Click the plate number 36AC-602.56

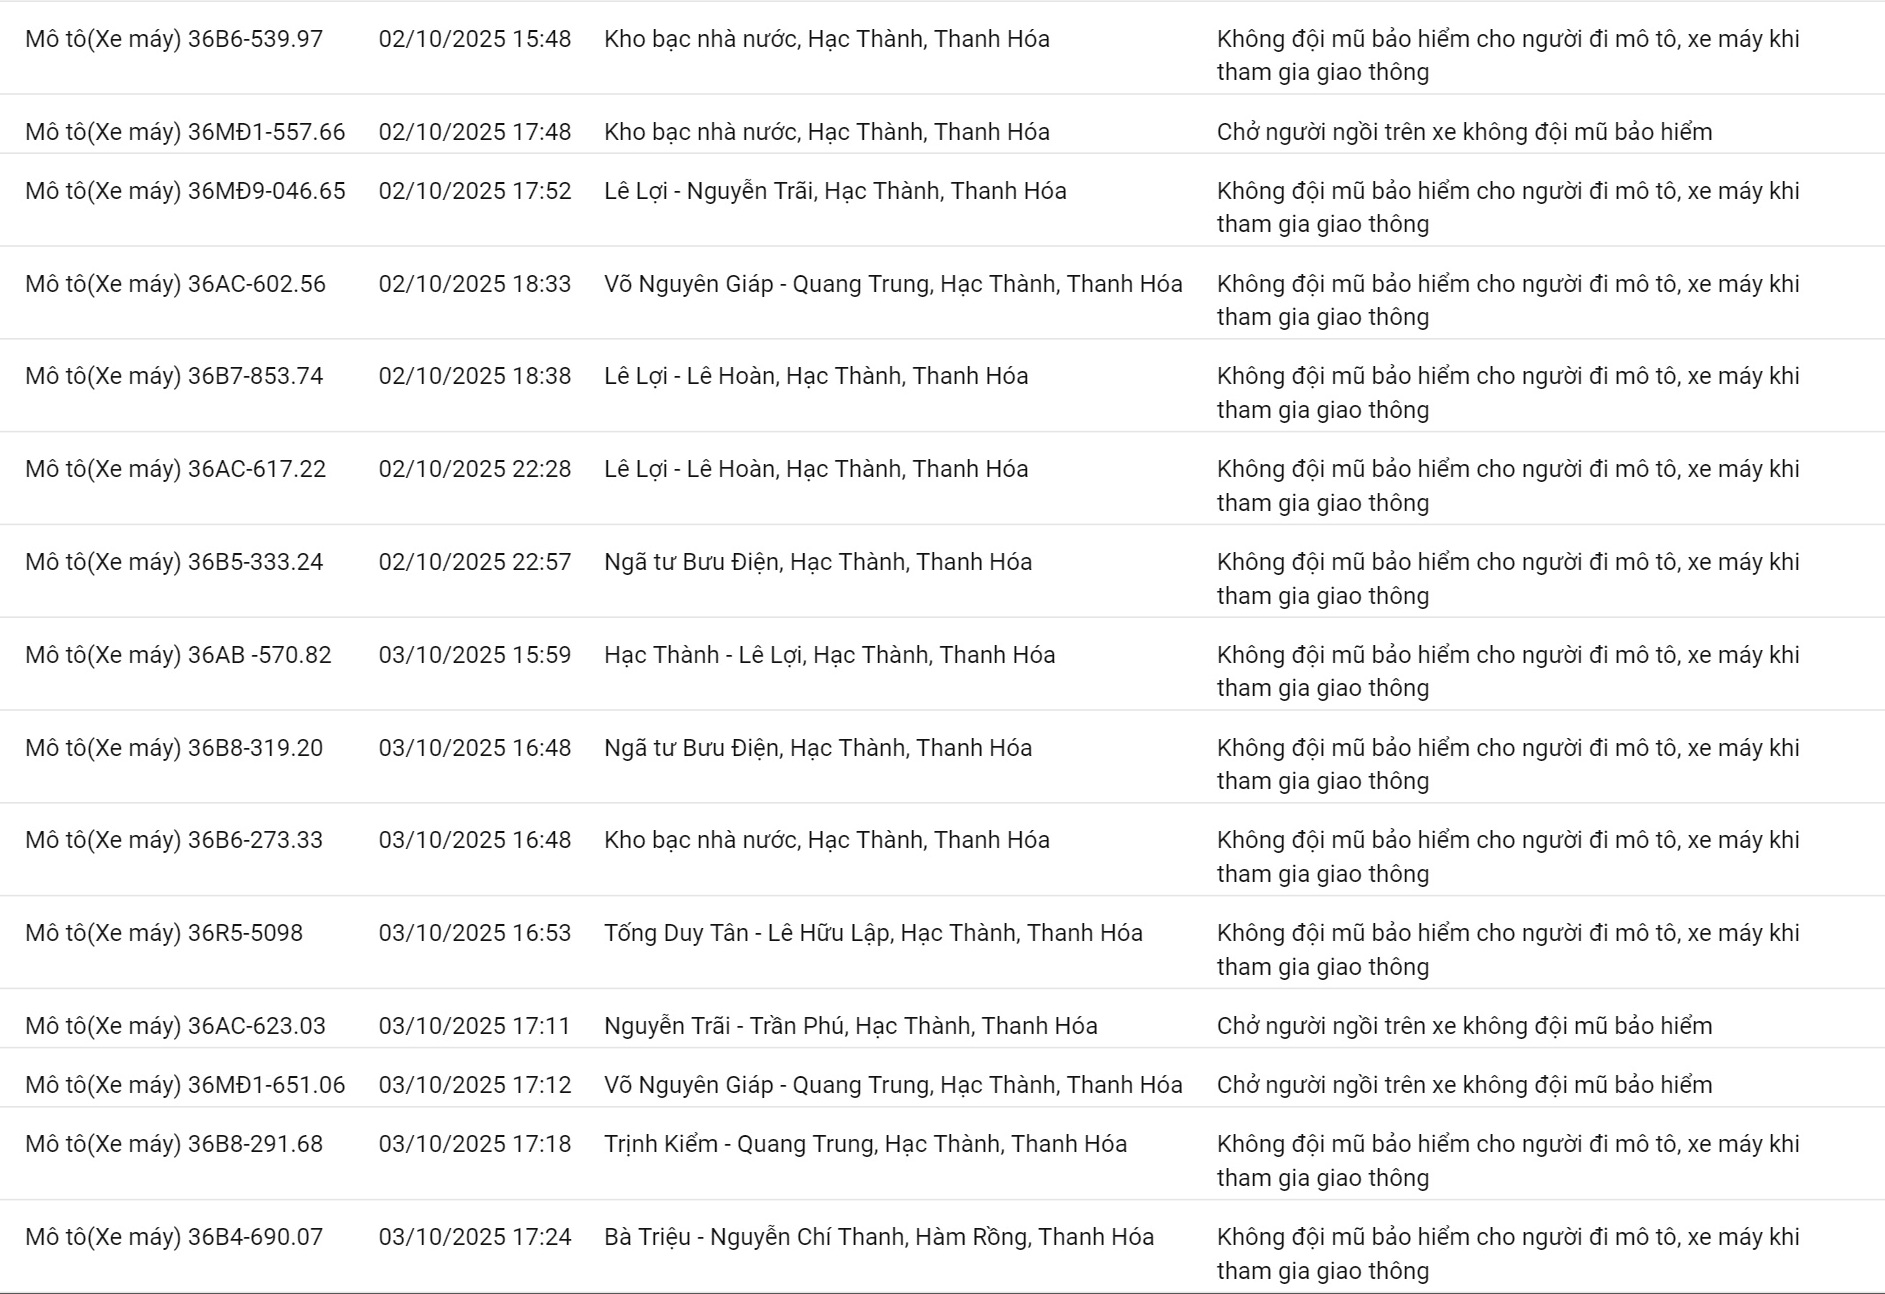click(175, 284)
